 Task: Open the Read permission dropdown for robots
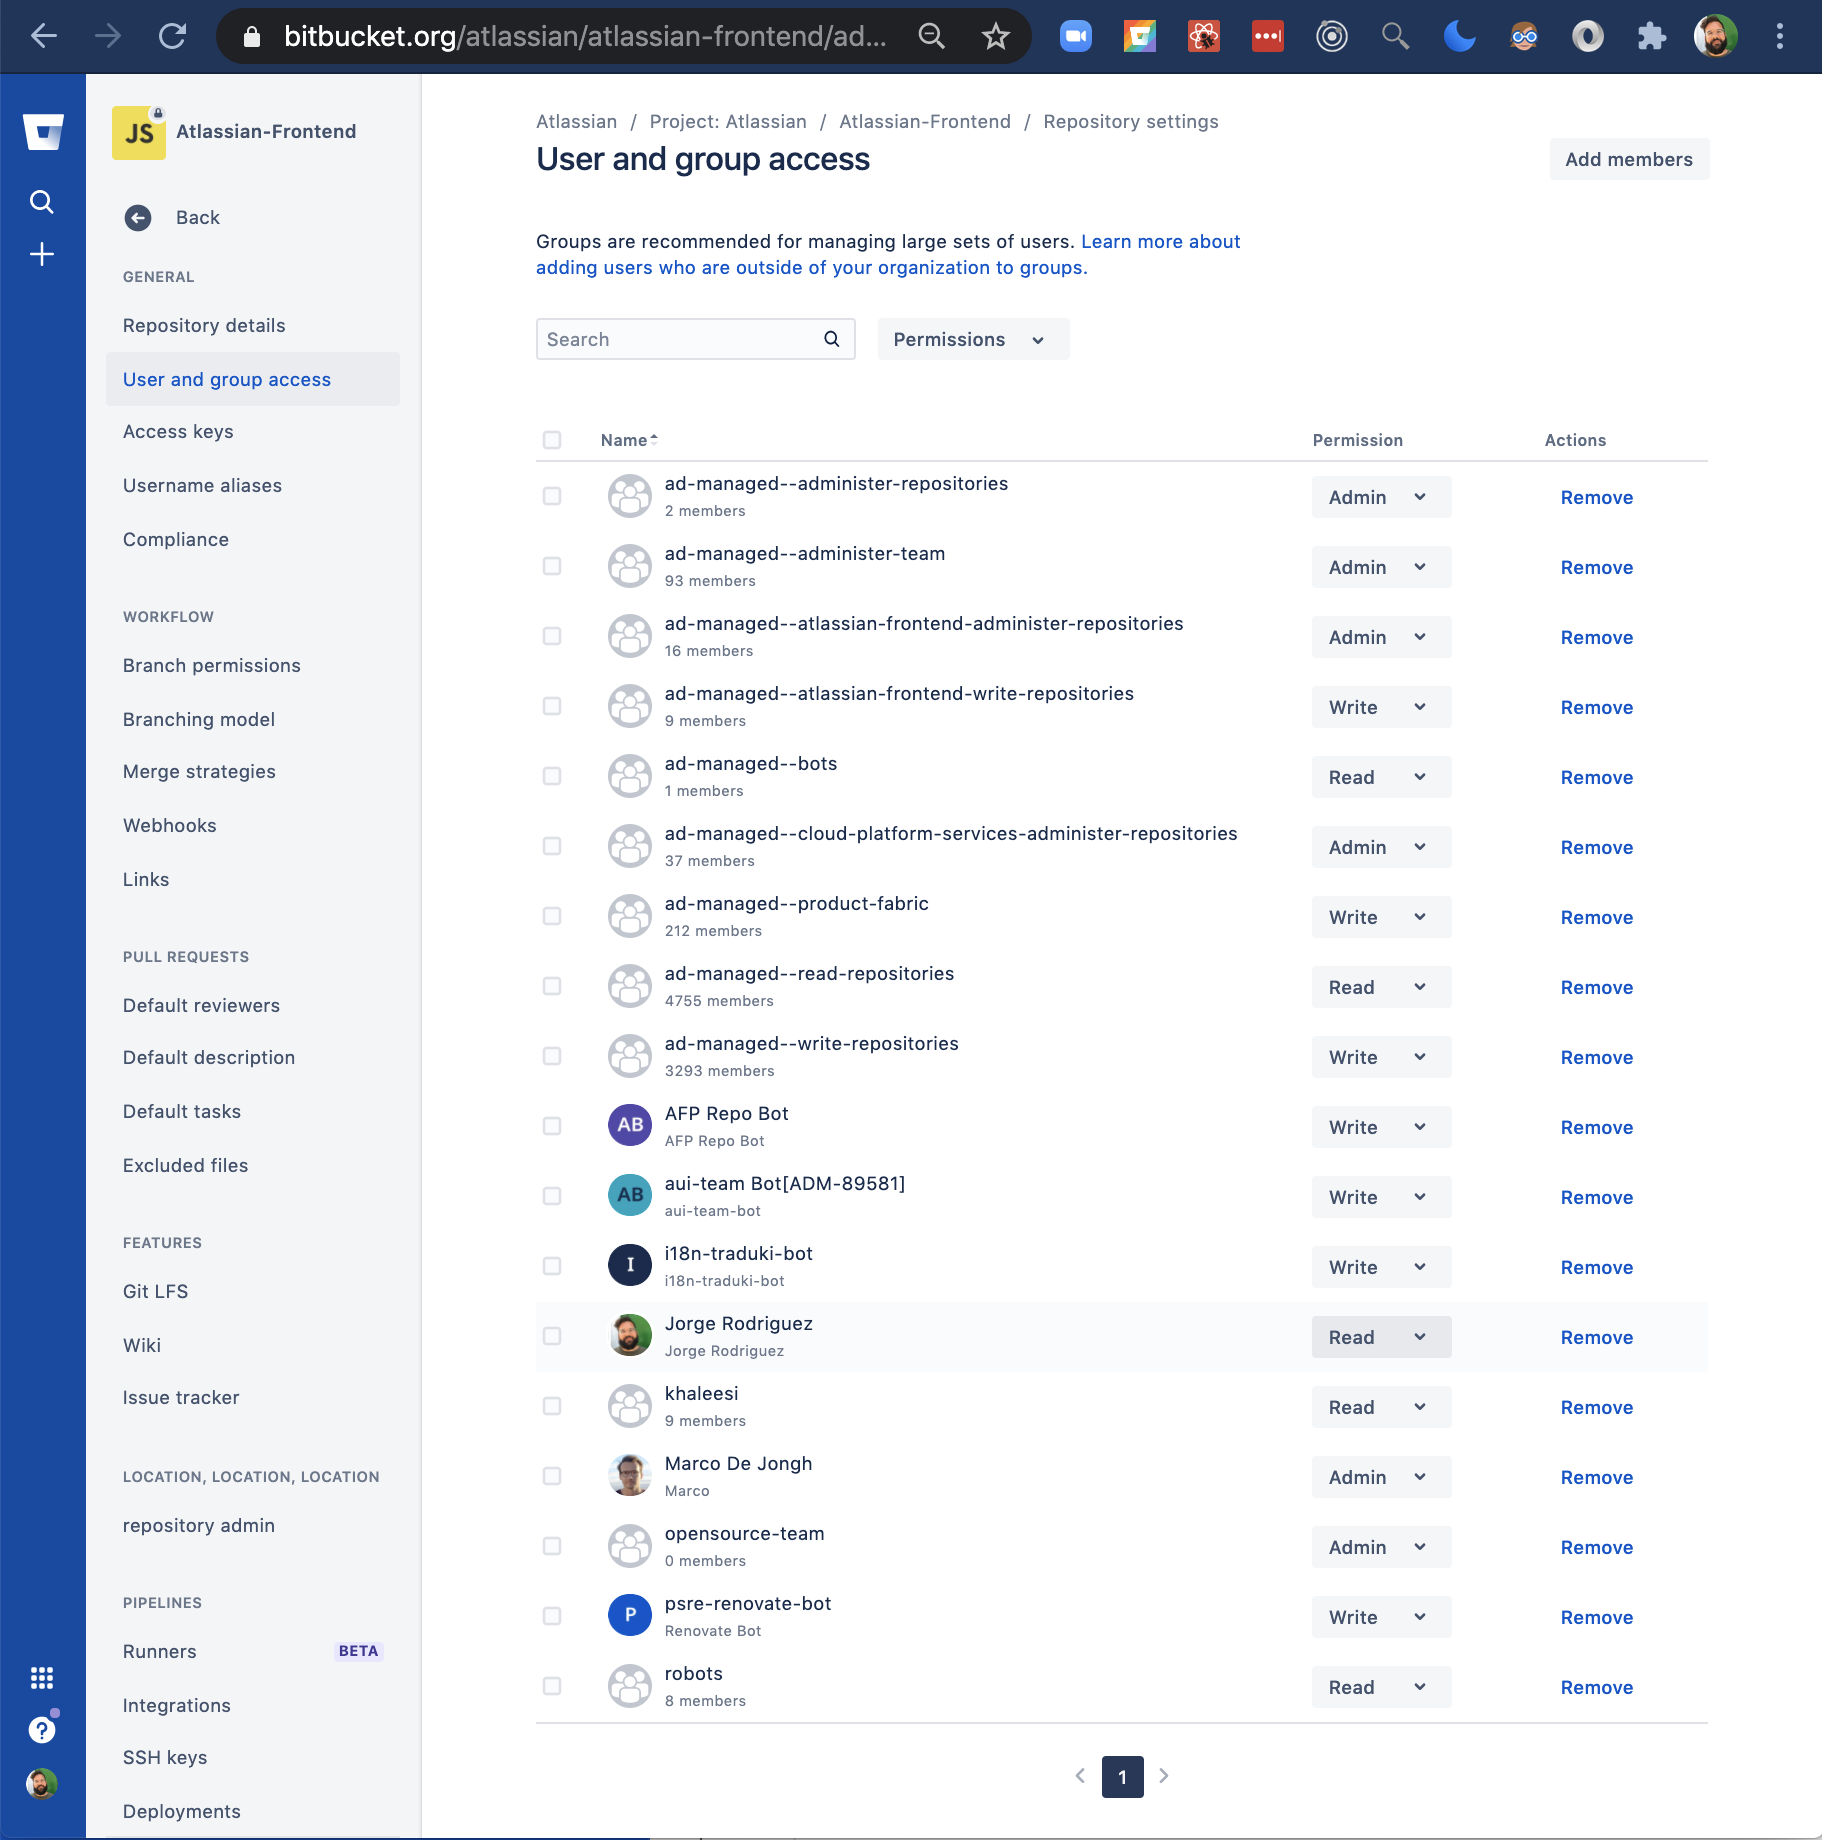1380,1687
